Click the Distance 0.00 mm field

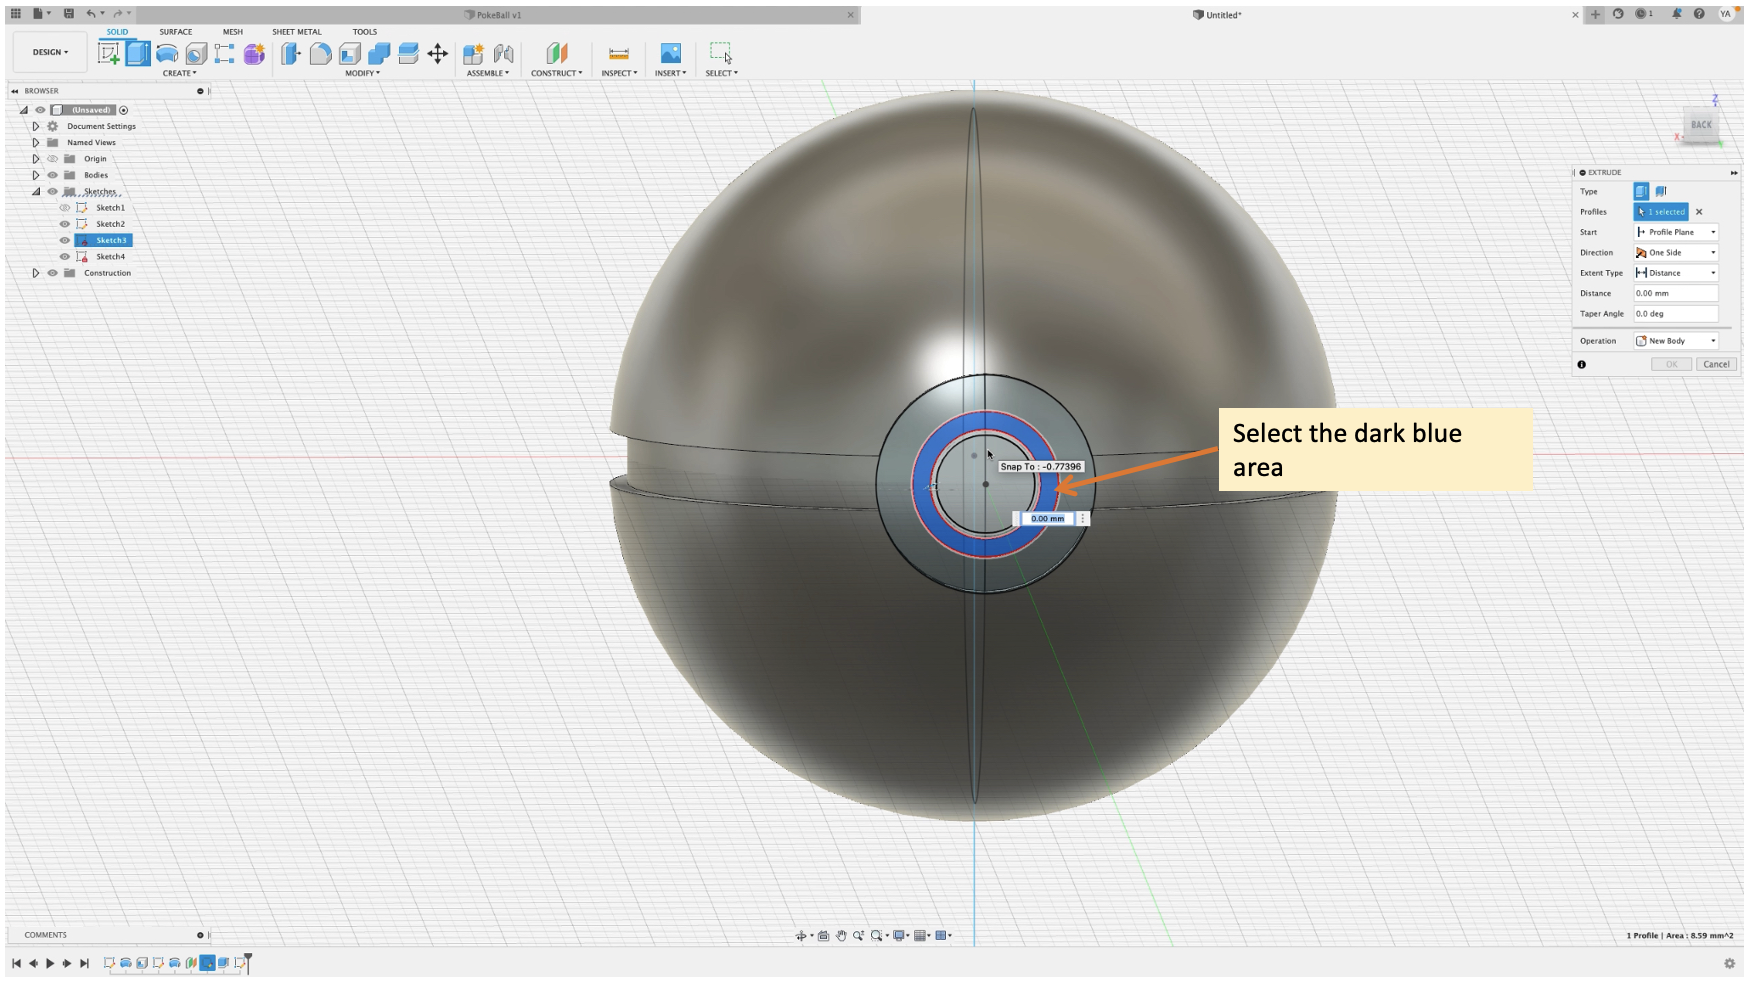click(1676, 293)
